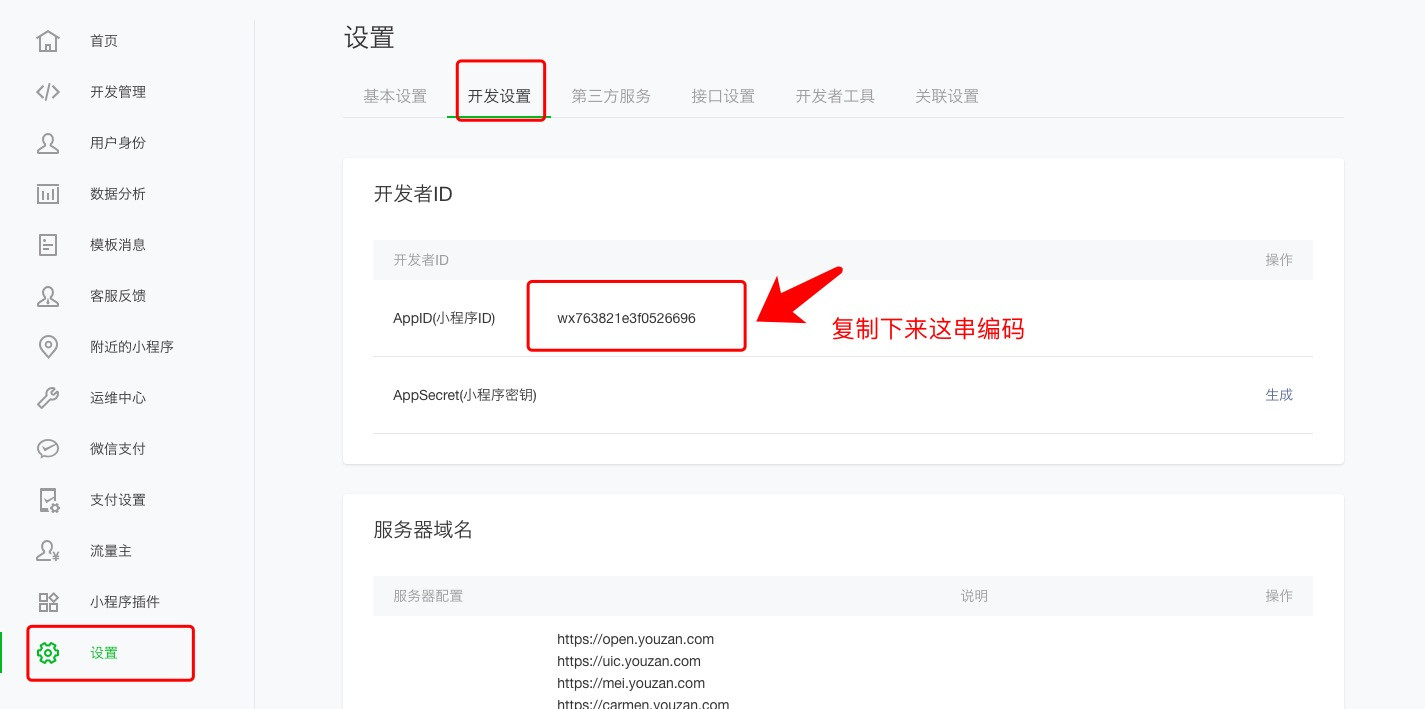Switch to the 接口设置 tab
Screen dimensions: 1425x709
pyautogui.click(x=723, y=96)
